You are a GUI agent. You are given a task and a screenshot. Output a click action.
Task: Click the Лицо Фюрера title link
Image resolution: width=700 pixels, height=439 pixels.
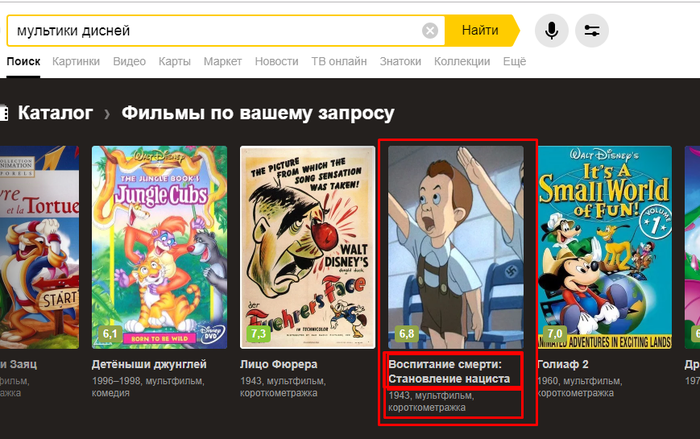click(x=279, y=364)
